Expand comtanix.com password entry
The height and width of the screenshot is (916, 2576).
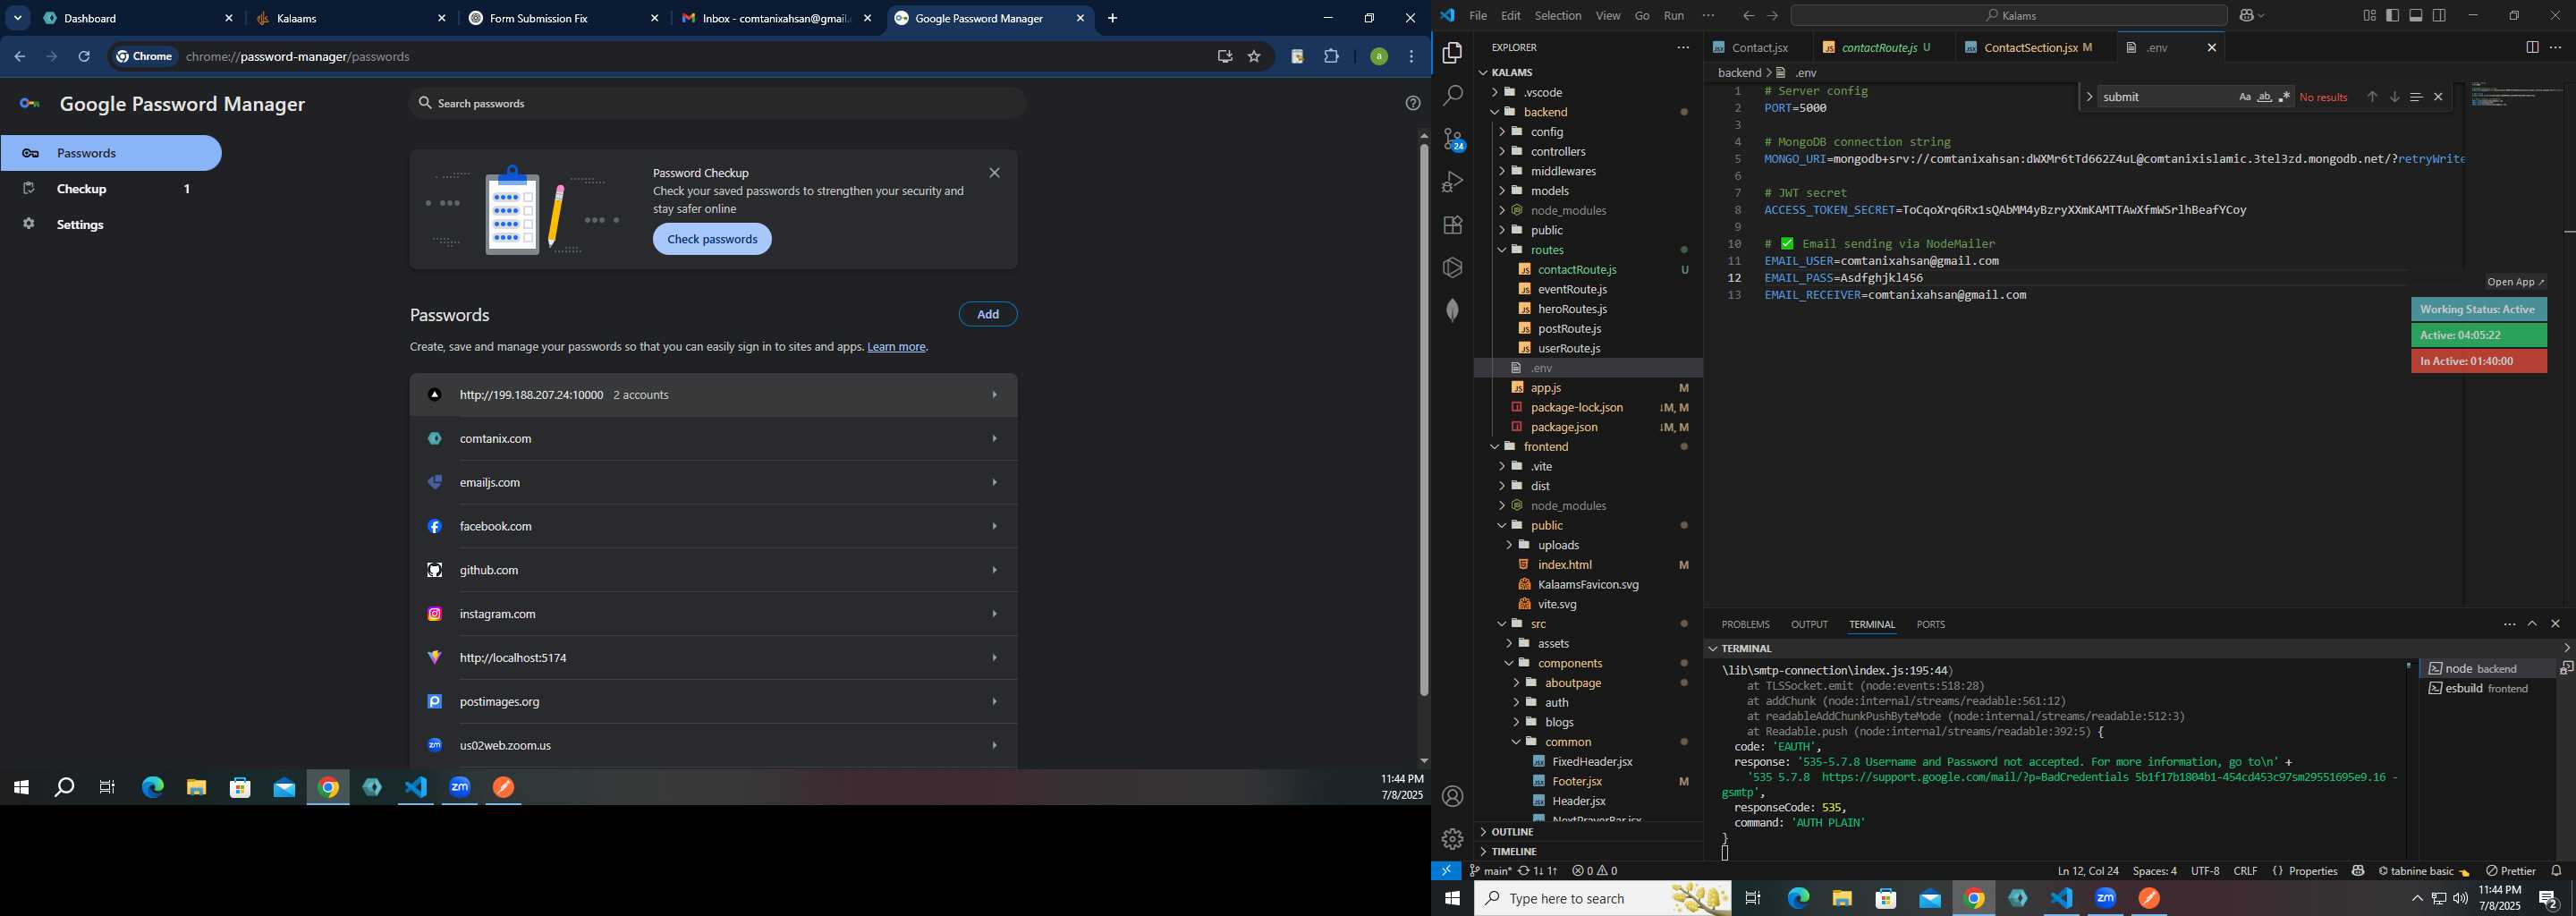coord(713,439)
